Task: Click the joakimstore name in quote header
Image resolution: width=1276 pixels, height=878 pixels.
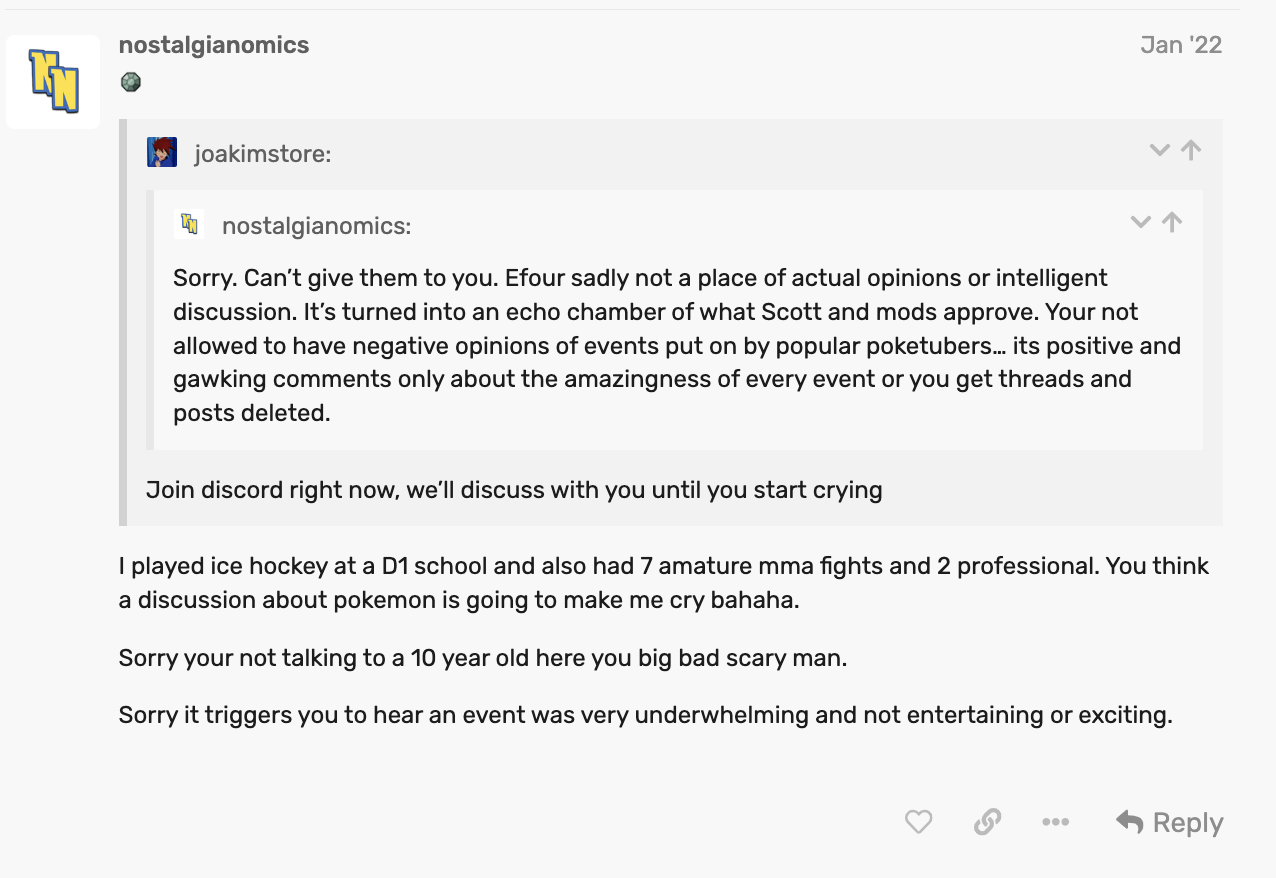Action: pyautogui.click(x=263, y=154)
